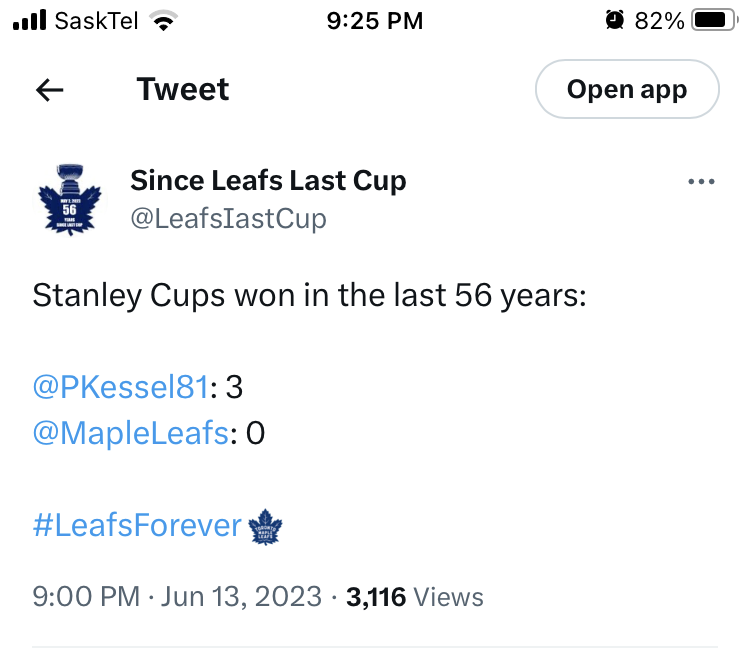Tap the Since Leafs Last Cup avatar
The image size is (750, 659).
[x=69, y=198]
